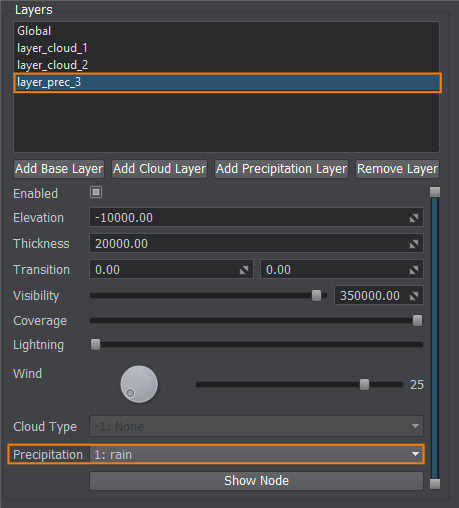Screen dimensions: 459x508
Task: Open the Cloud Type dropdown
Action: [x=256, y=426]
